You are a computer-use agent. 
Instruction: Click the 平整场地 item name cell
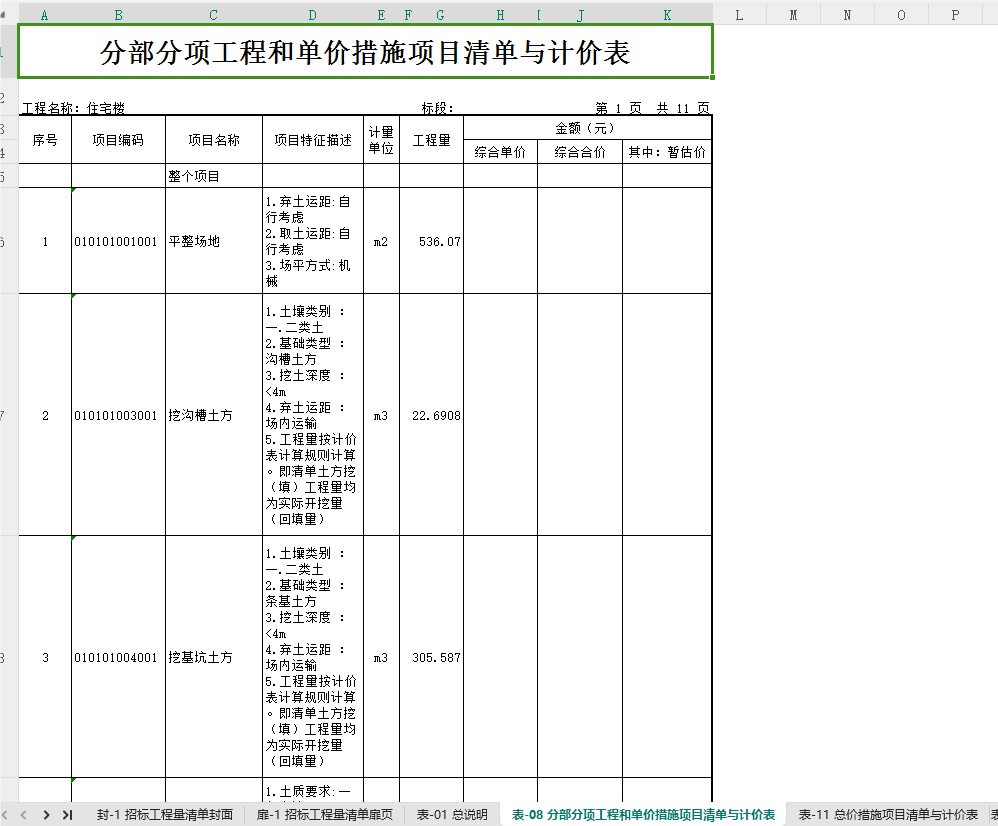pos(214,241)
